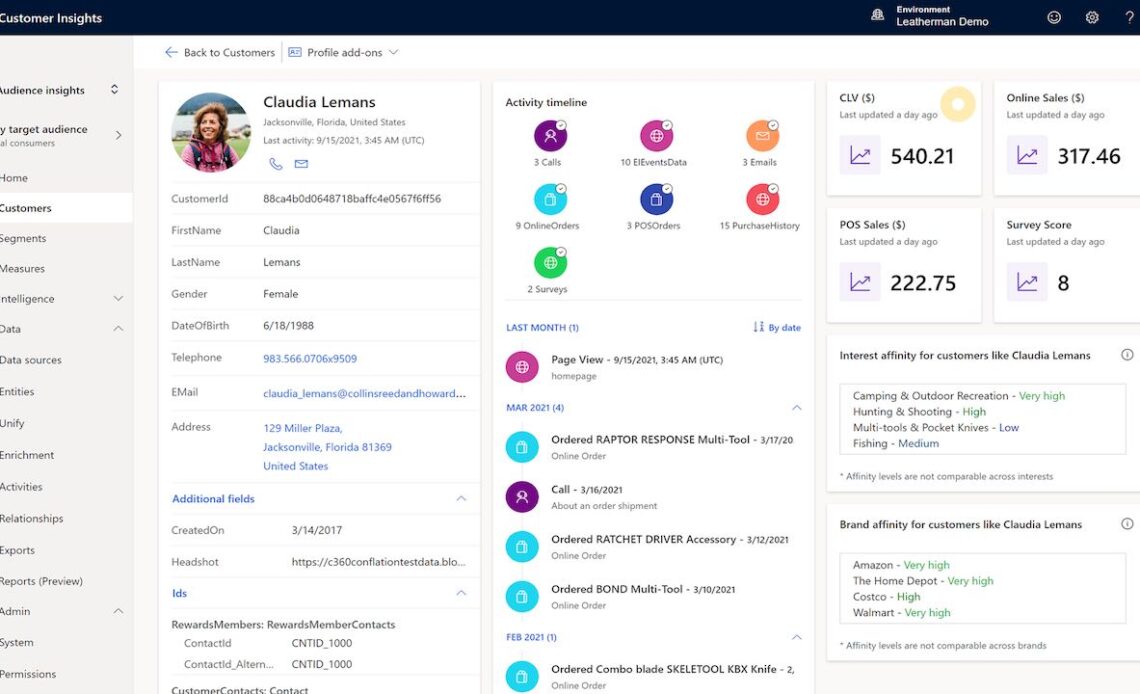Open the help question mark icon
Image resolution: width=1140 pixels, height=694 pixels.
click(x=1129, y=17)
